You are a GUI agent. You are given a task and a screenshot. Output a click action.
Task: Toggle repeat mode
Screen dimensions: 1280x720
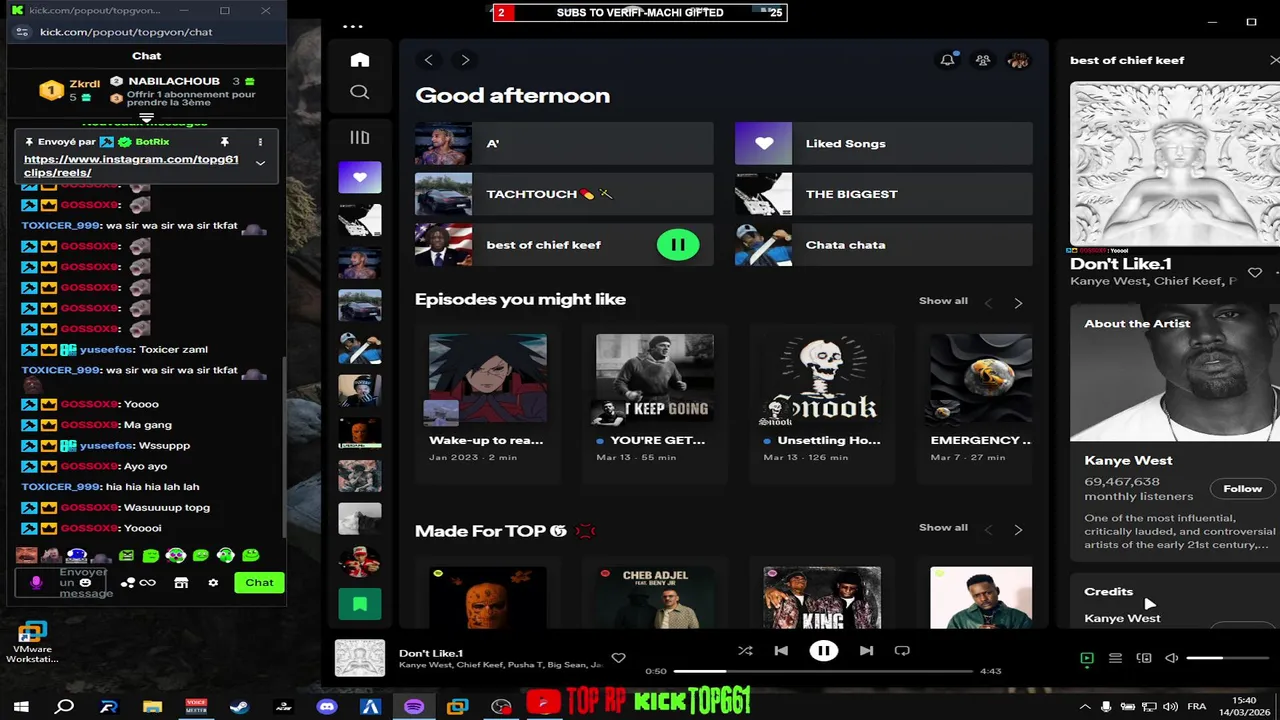tap(902, 651)
